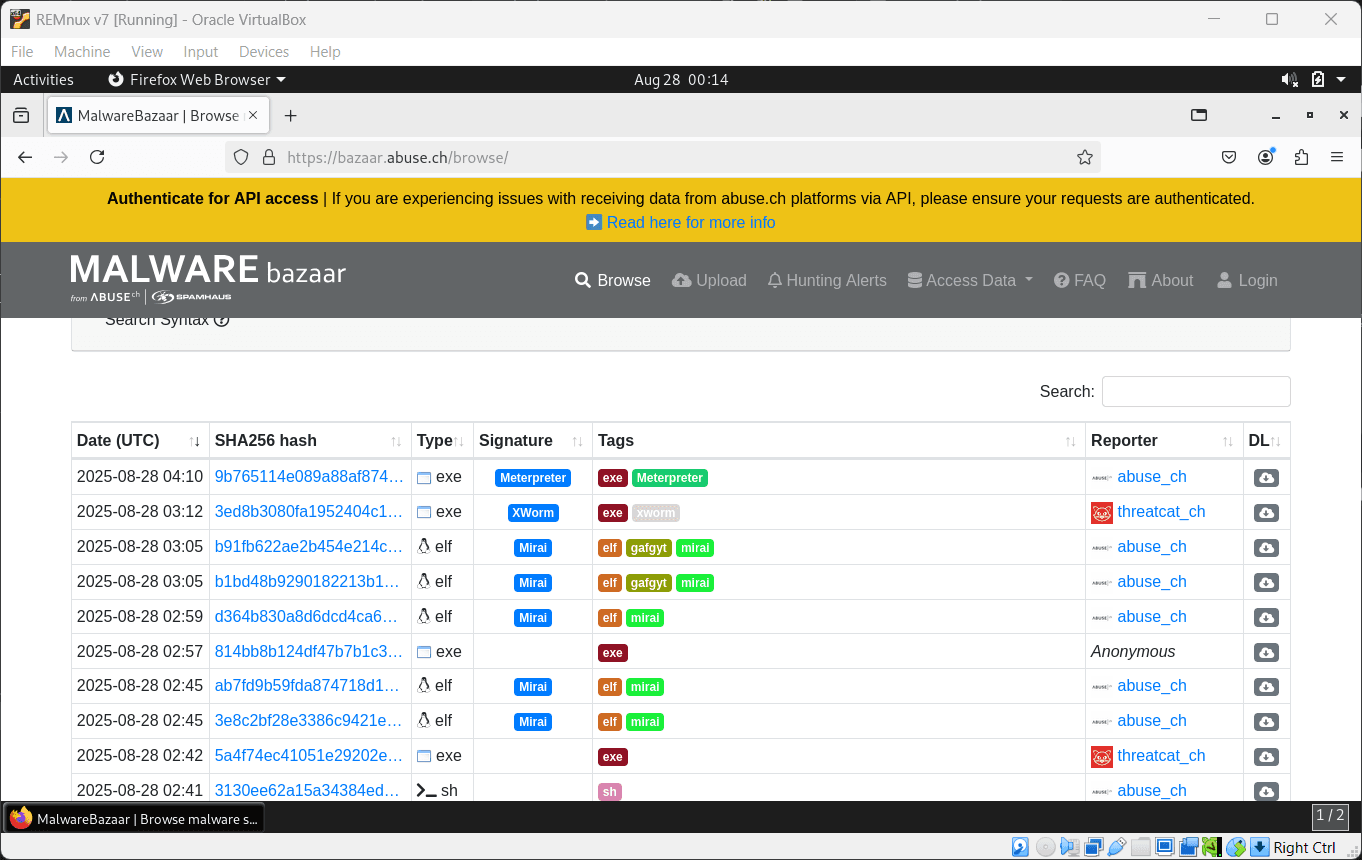Open the About page

tap(1161, 280)
